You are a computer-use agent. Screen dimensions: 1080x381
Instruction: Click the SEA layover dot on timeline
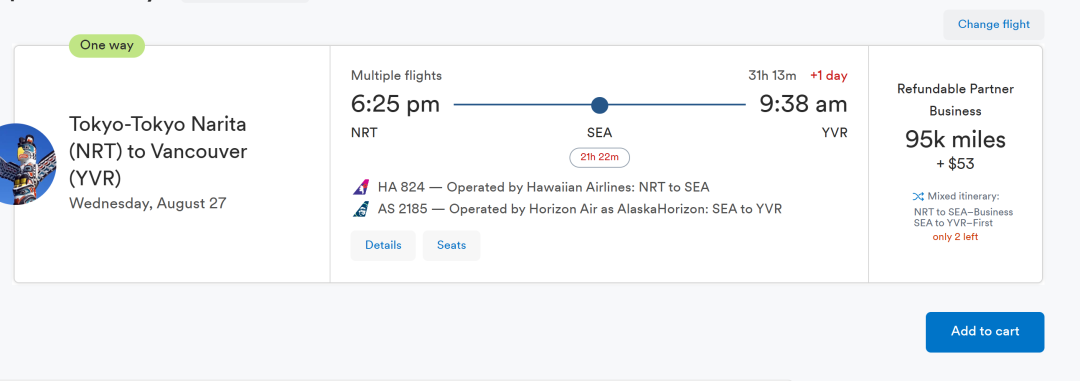[599, 105]
